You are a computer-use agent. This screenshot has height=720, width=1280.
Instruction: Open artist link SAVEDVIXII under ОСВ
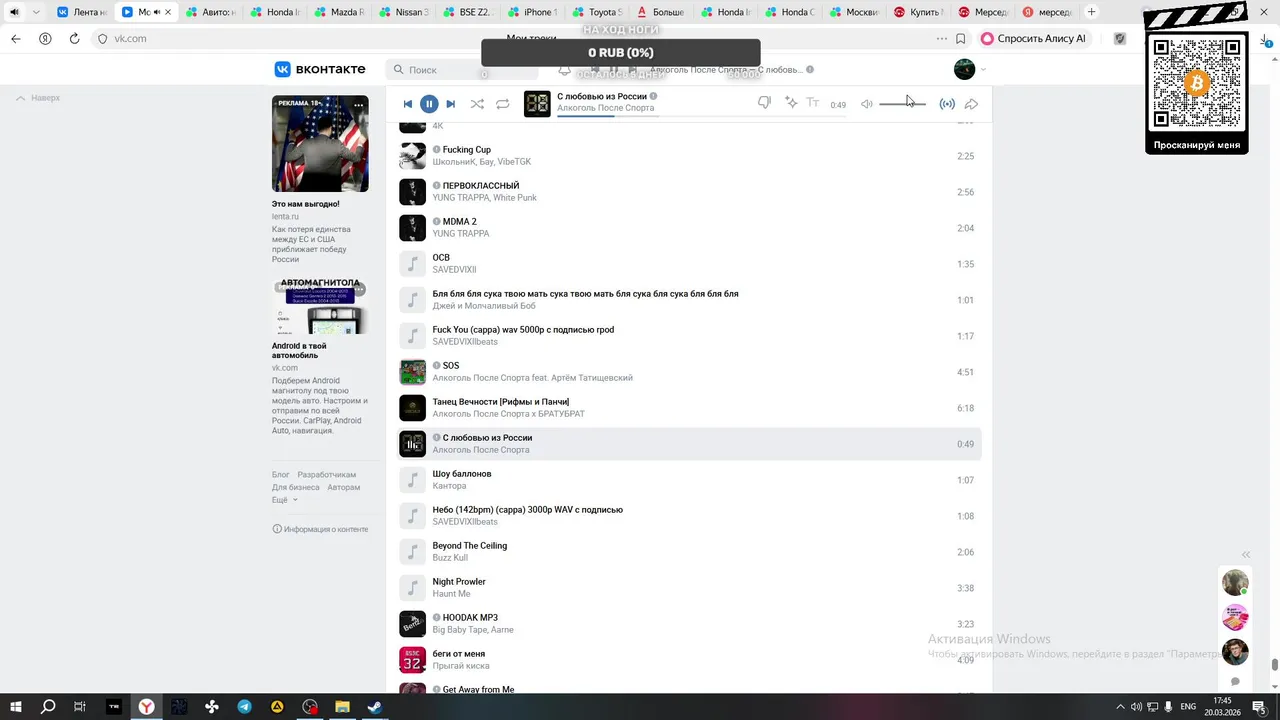coord(454,270)
